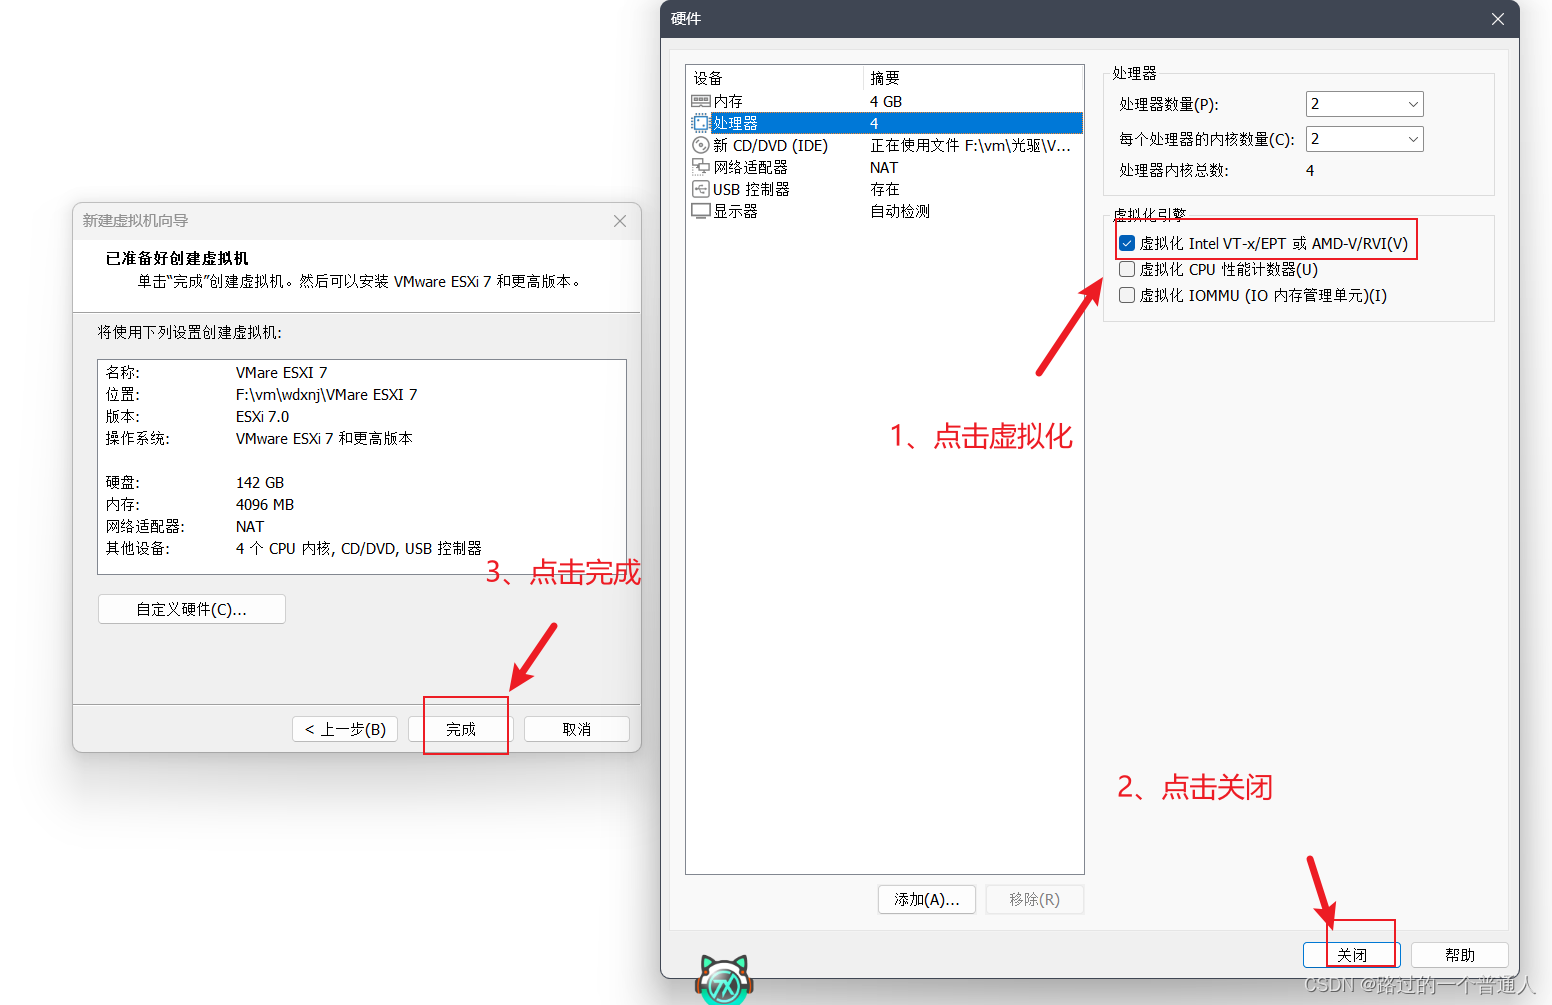
Task: Click the processor chip icon in device list
Action: (701, 123)
